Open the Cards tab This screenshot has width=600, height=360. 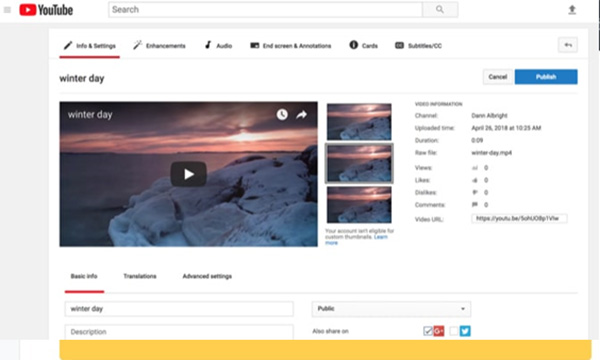(x=364, y=46)
